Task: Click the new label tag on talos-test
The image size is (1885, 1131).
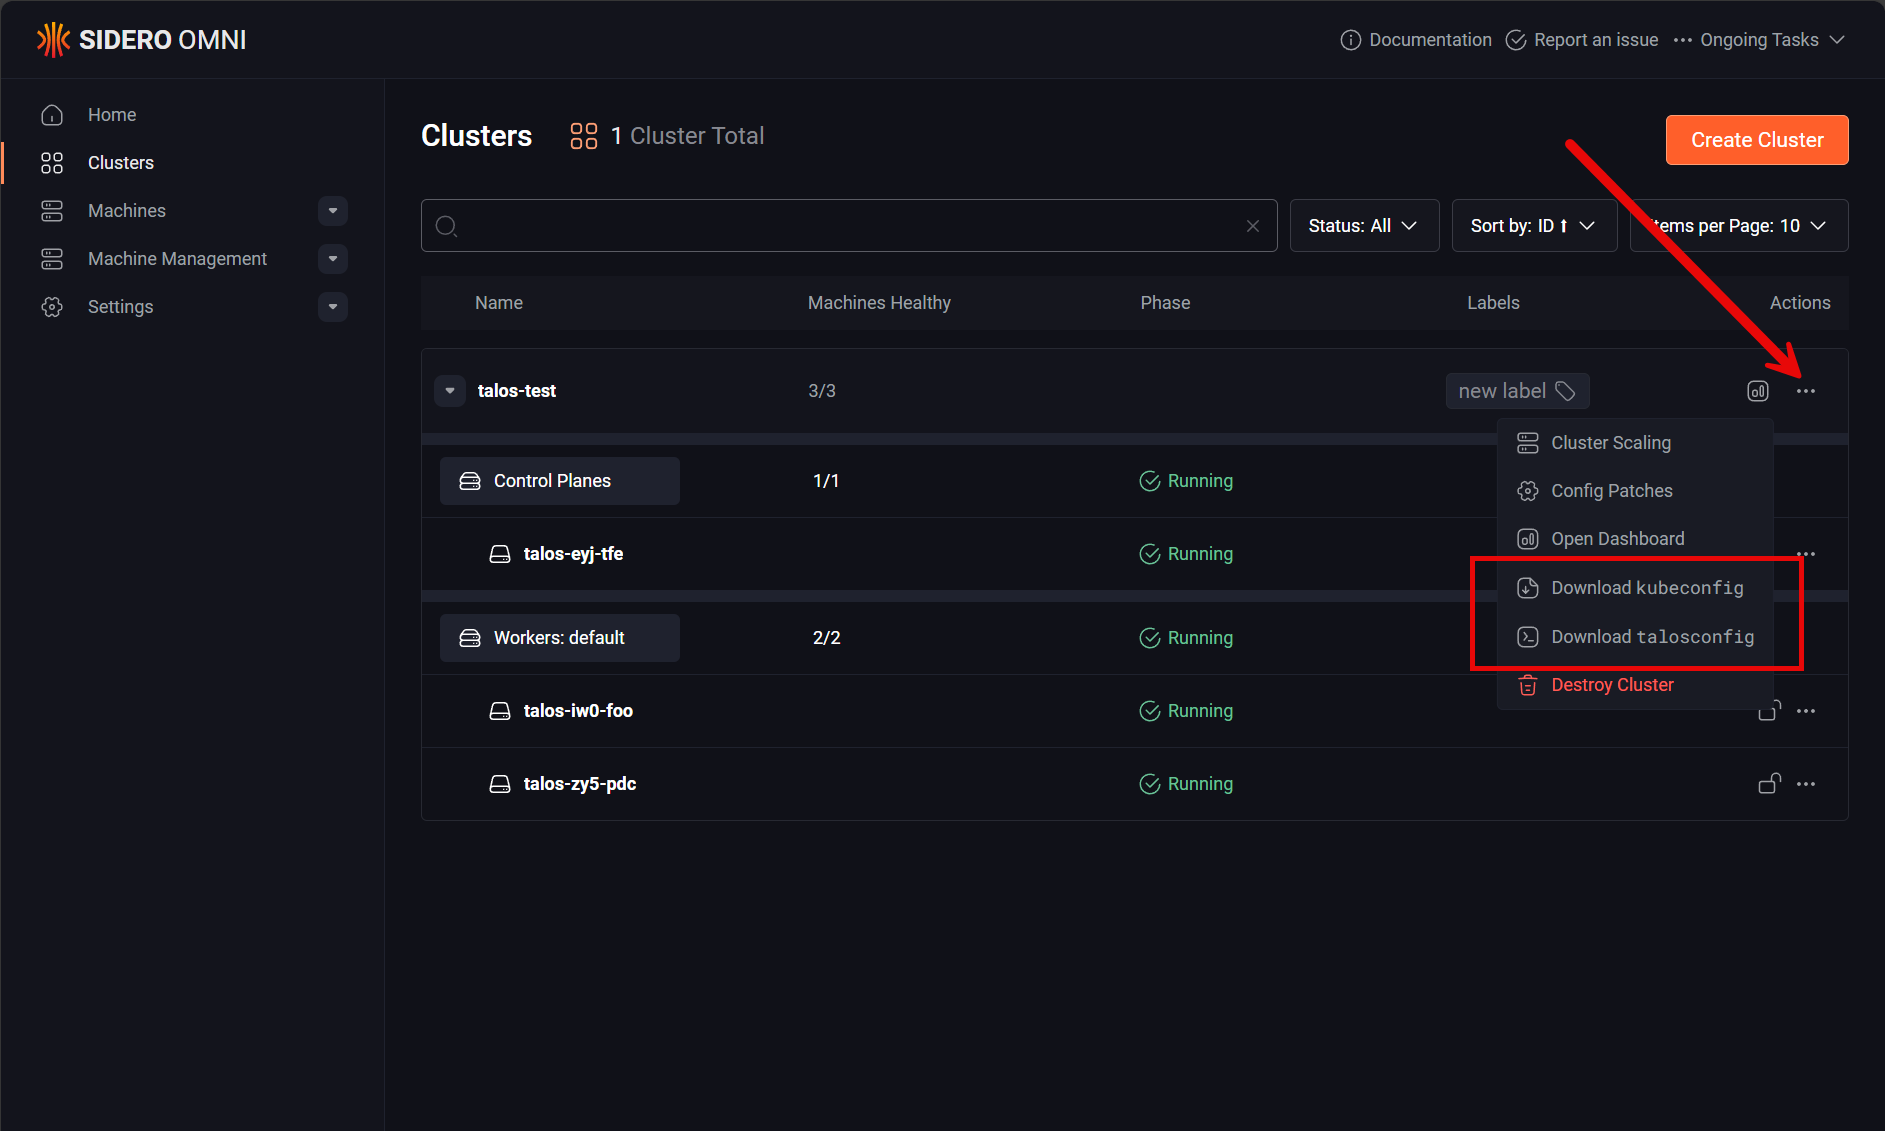Action: point(1517,390)
